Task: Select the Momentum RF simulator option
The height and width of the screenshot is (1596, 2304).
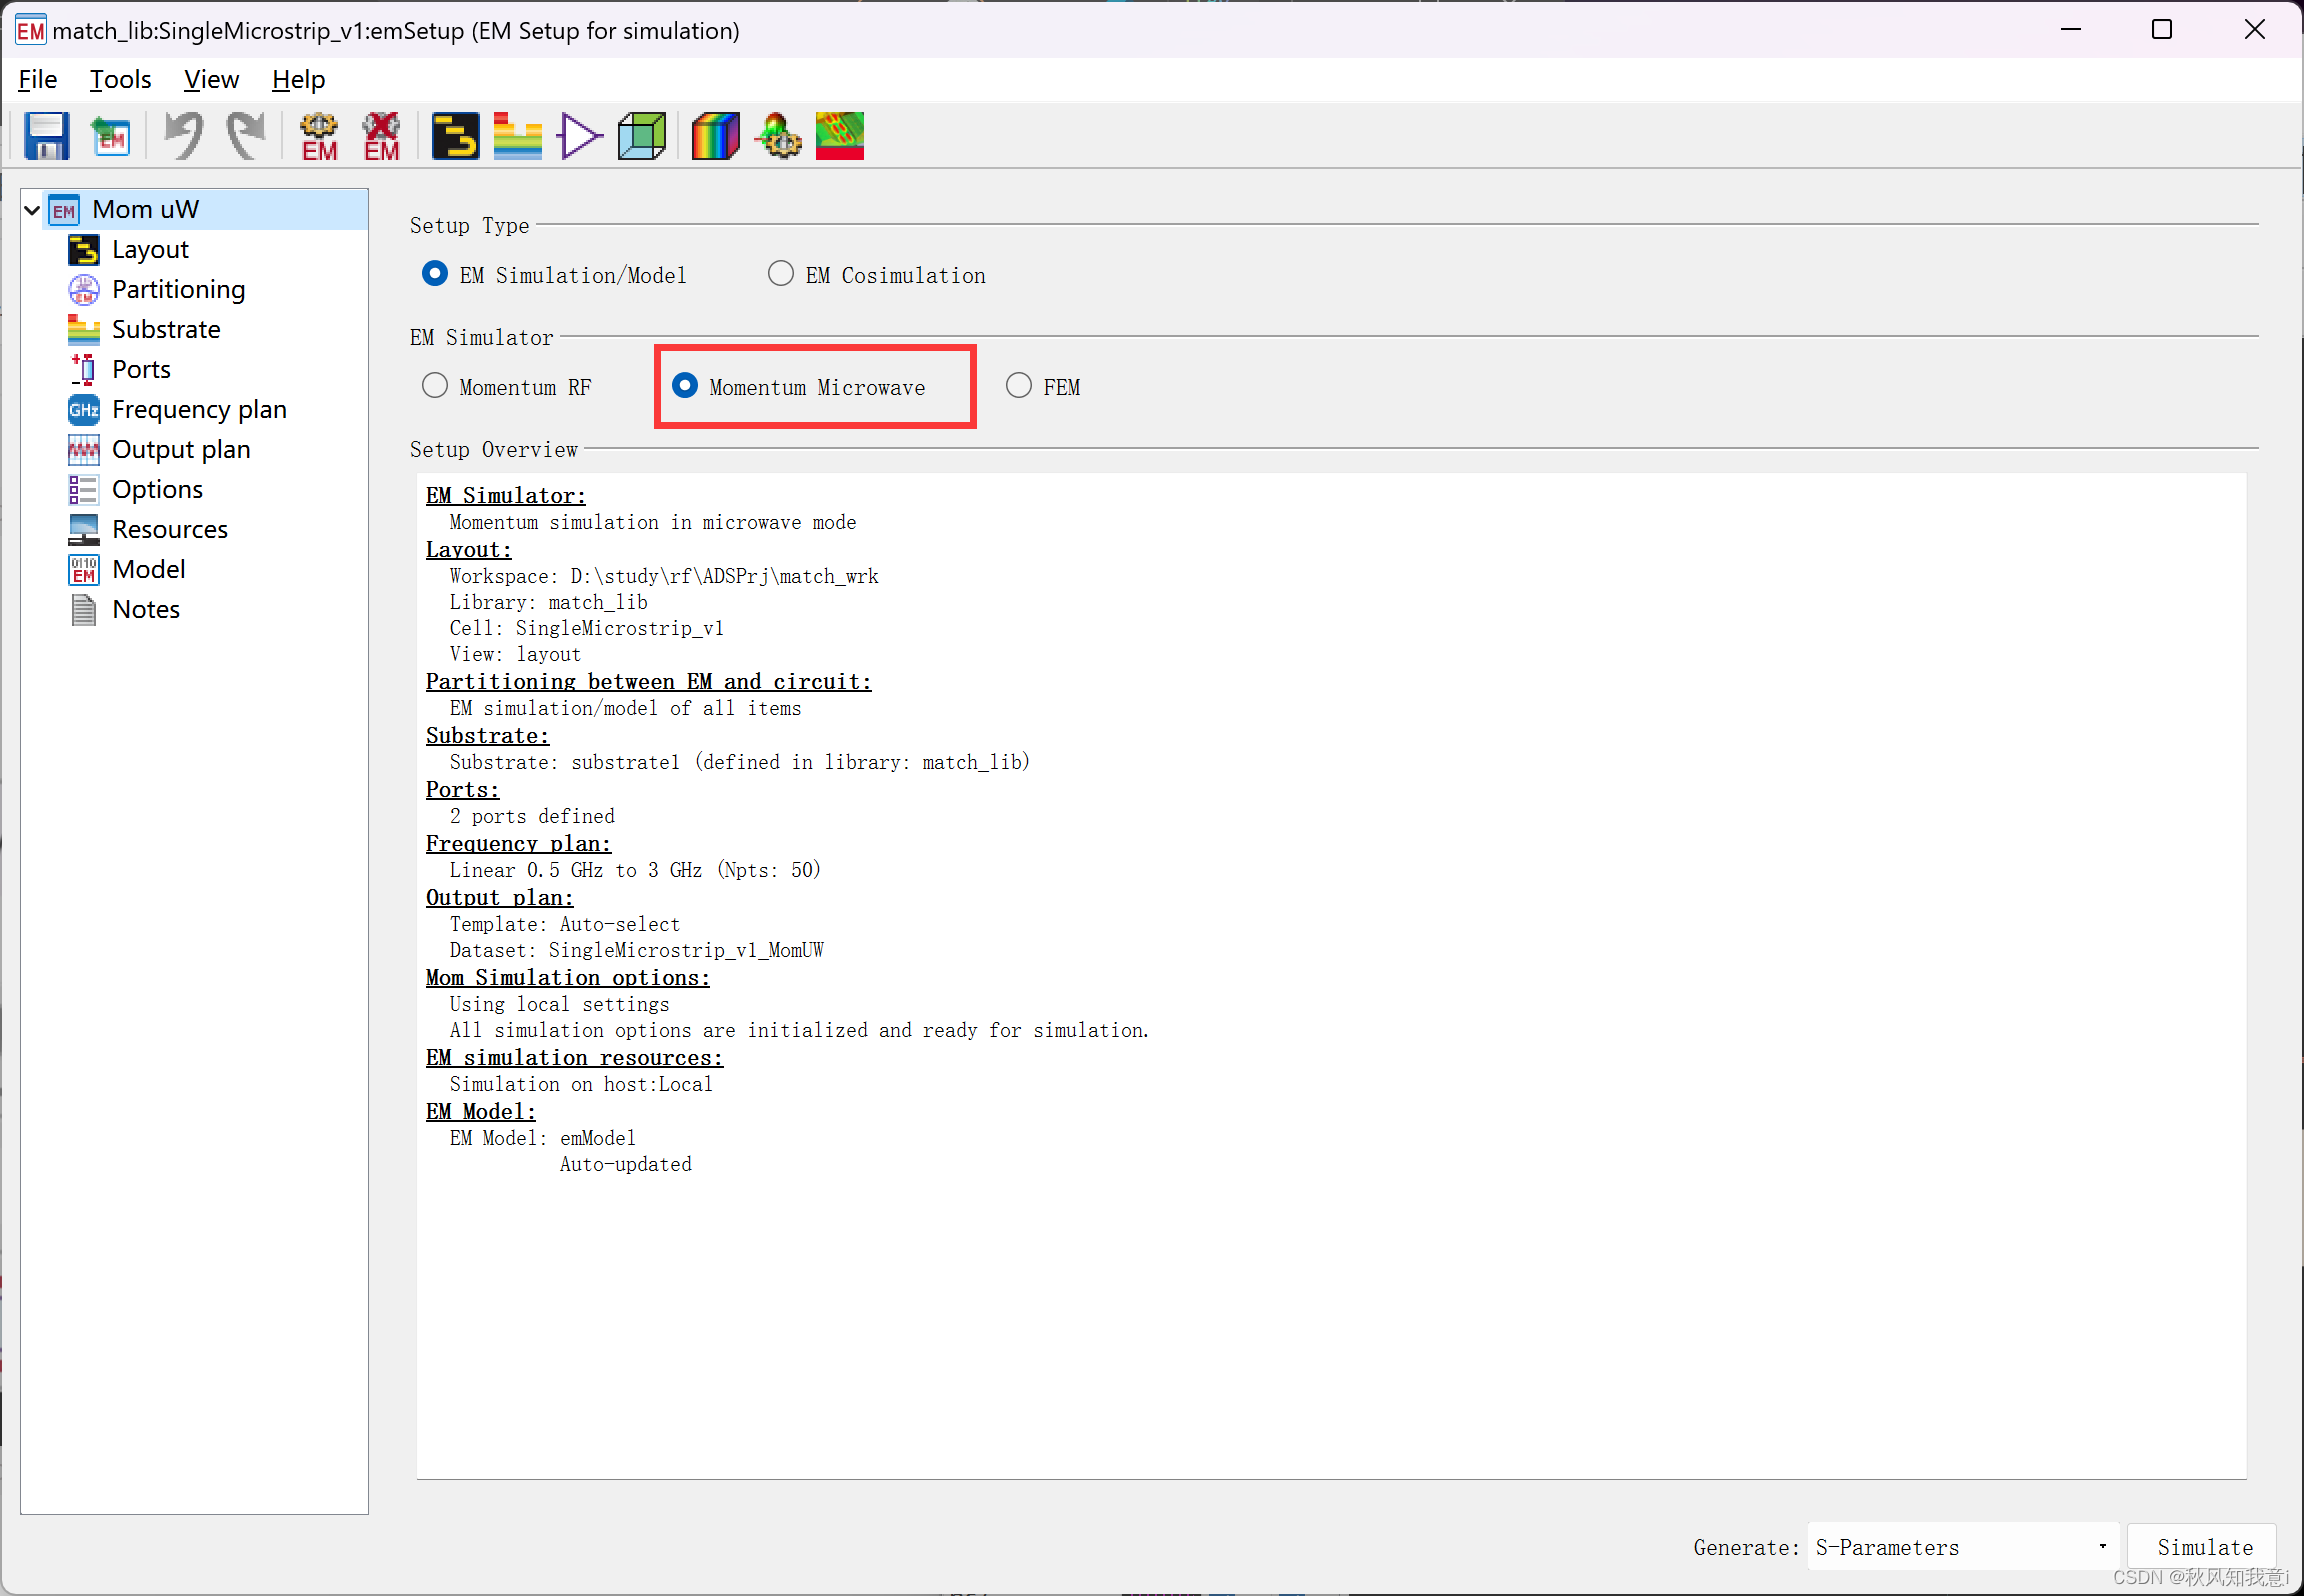Action: (x=435, y=386)
